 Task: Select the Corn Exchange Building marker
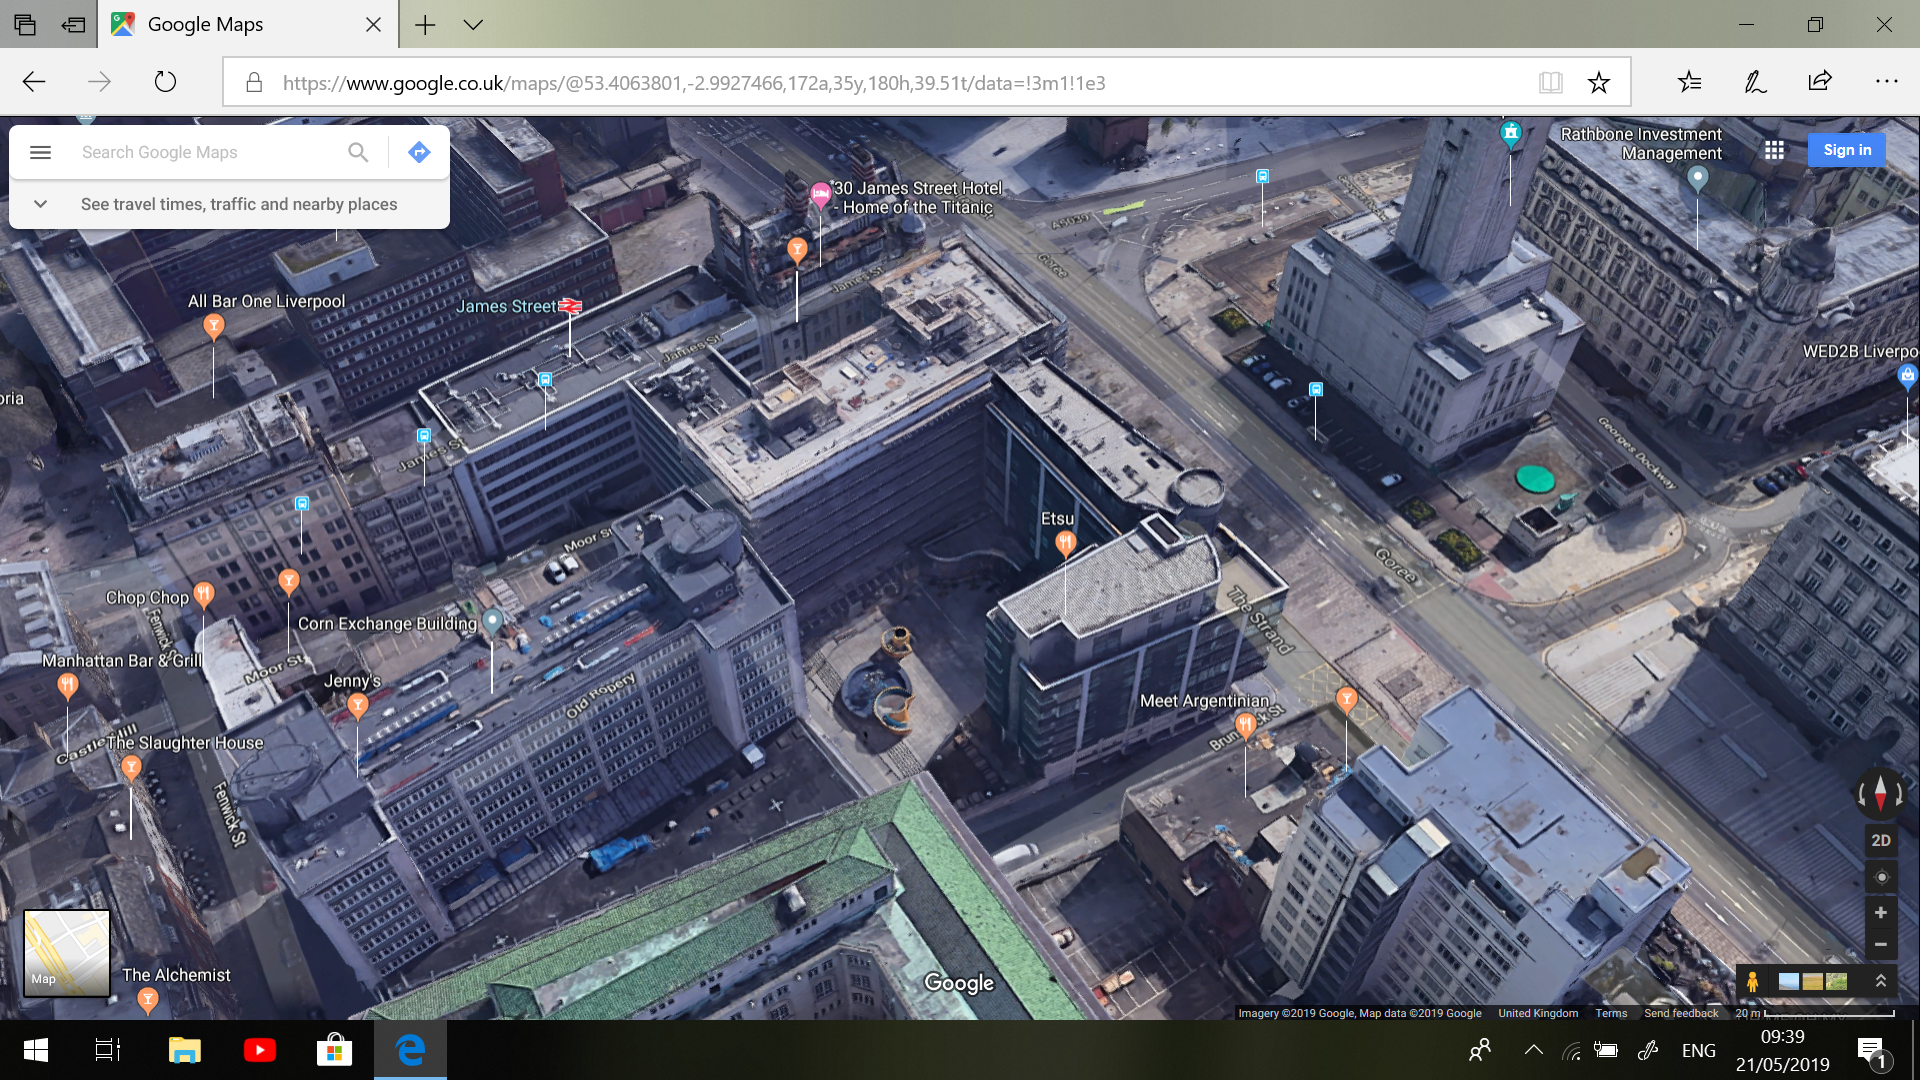point(492,621)
